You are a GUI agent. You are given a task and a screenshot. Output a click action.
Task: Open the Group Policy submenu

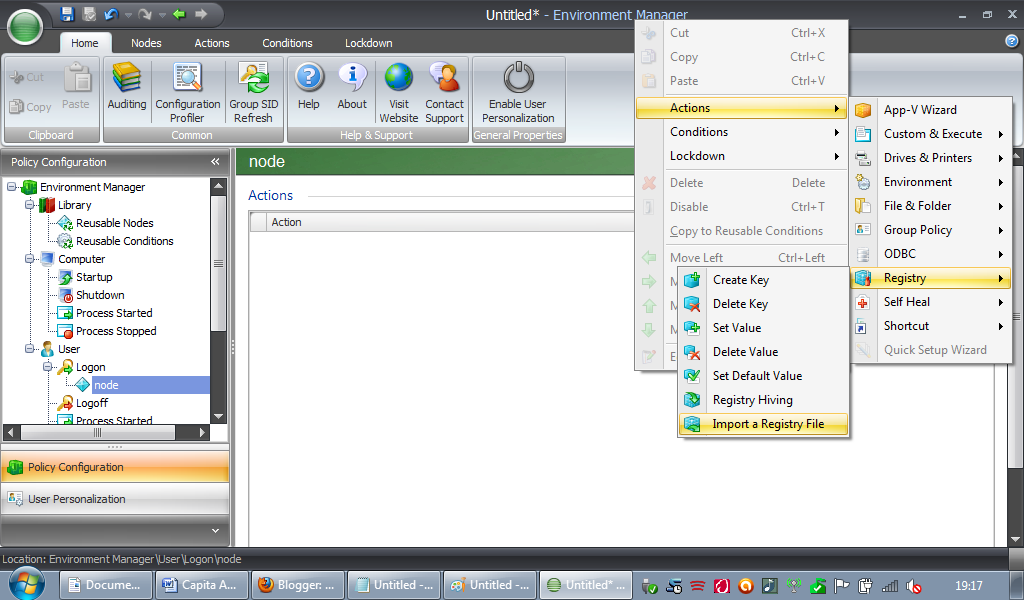[x=931, y=230]
